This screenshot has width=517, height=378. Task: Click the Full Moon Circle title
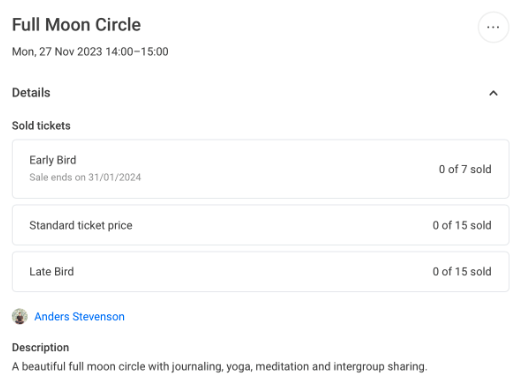coord(76,25)
